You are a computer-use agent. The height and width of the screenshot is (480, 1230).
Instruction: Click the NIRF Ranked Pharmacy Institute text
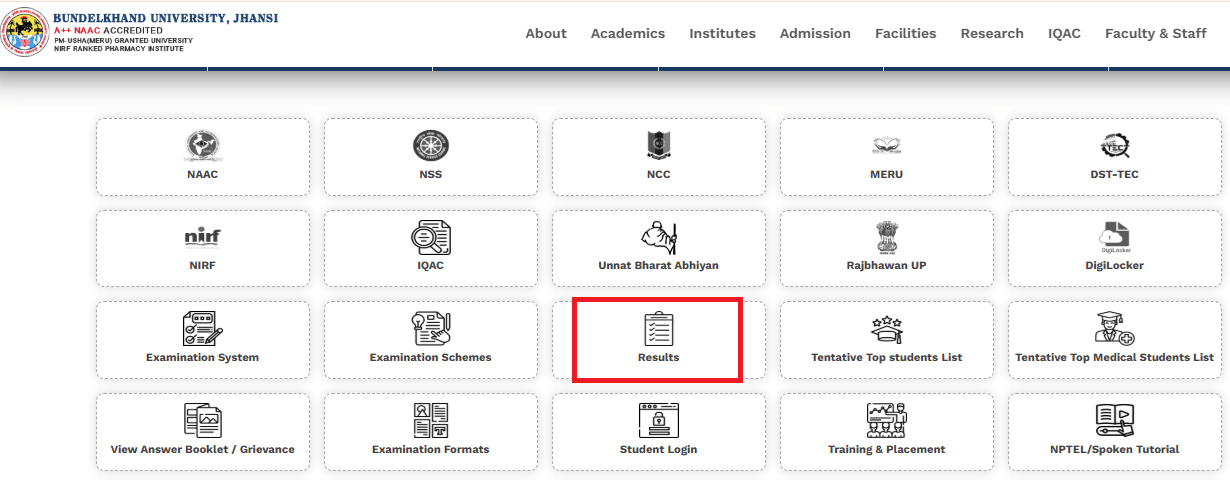click(118, 49)
